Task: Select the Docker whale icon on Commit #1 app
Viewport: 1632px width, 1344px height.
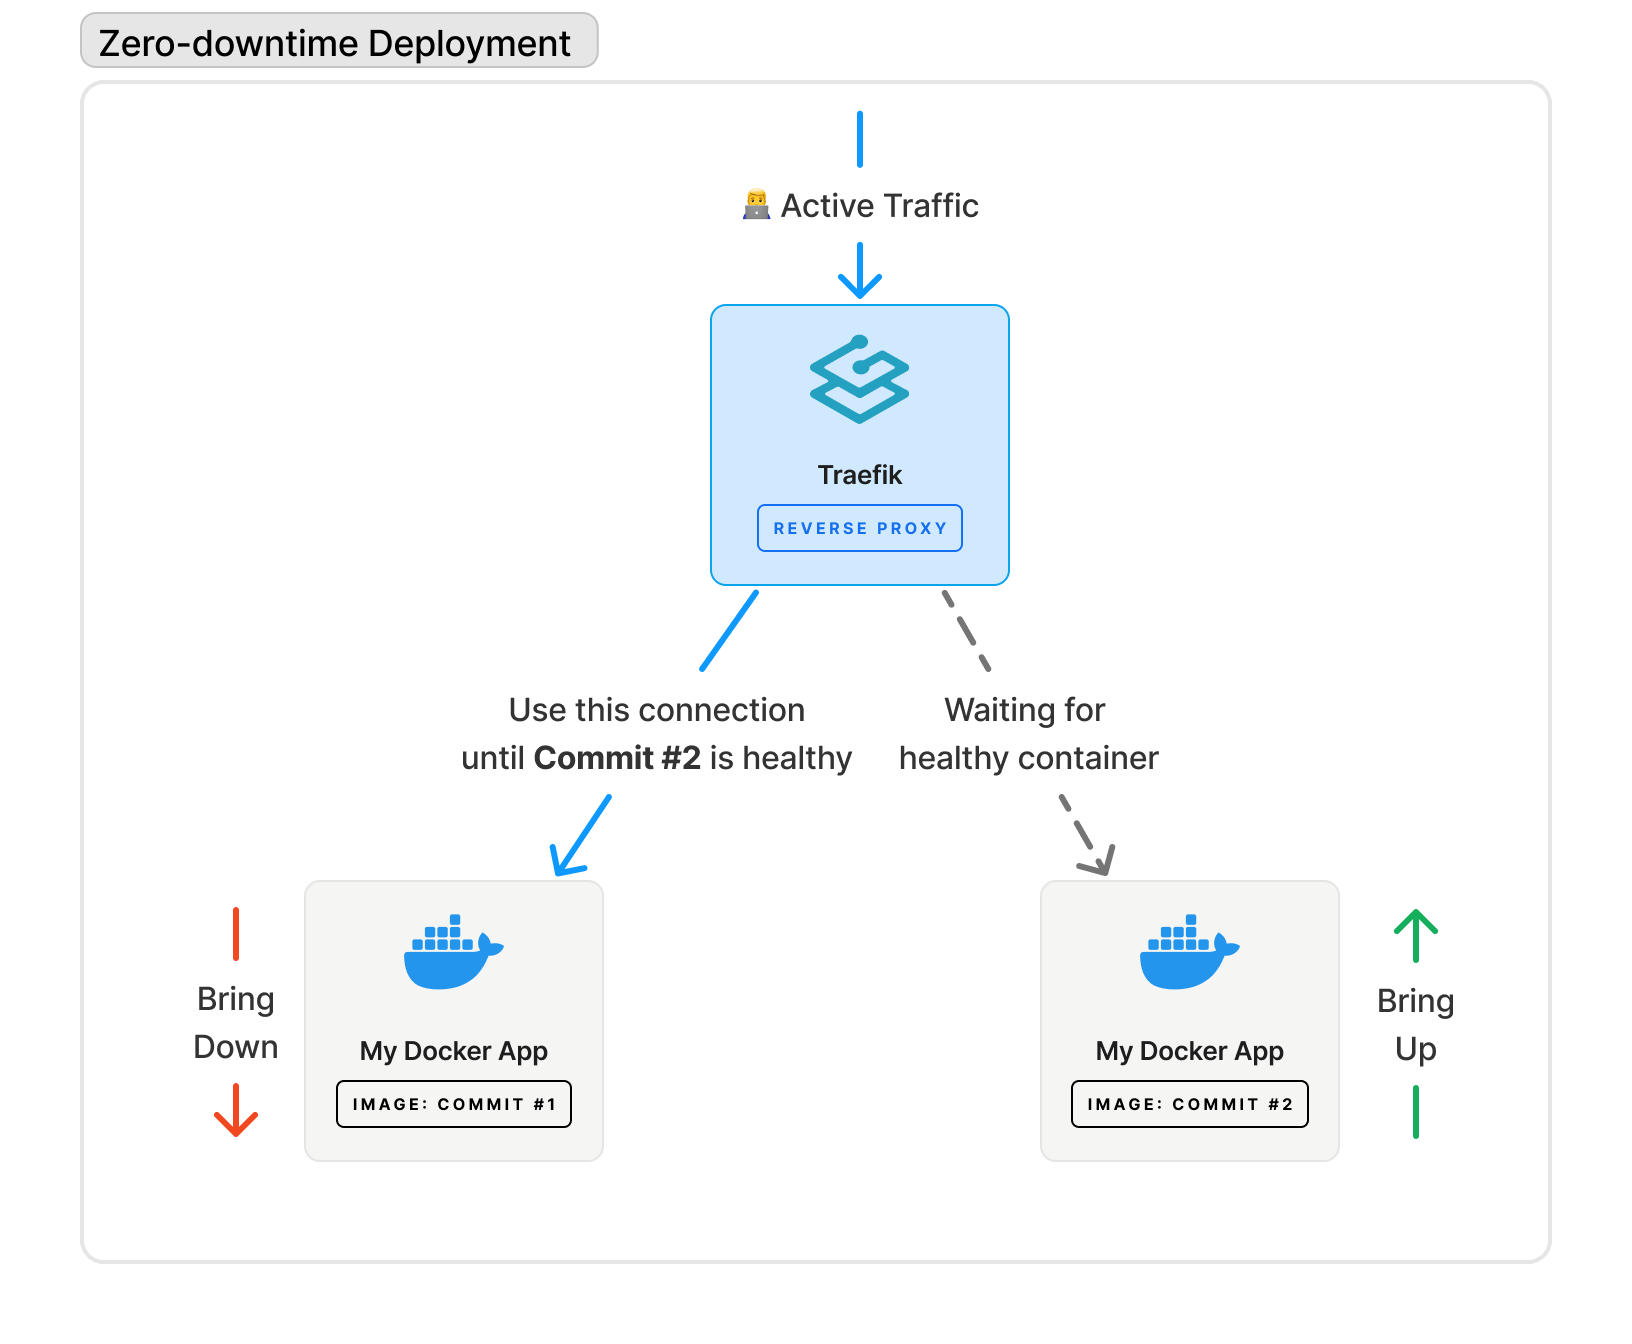Action: click(x=452, y=950)
